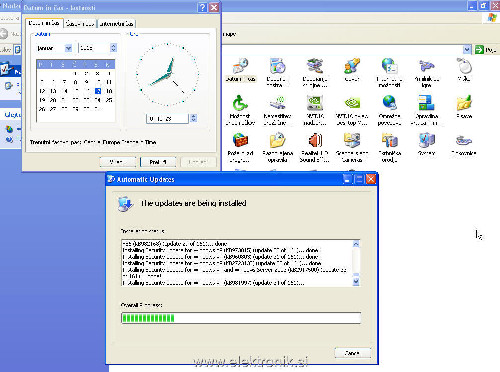Select day 19 in the calendar
This screenshot has width=500, height=372.
(42, 100)
